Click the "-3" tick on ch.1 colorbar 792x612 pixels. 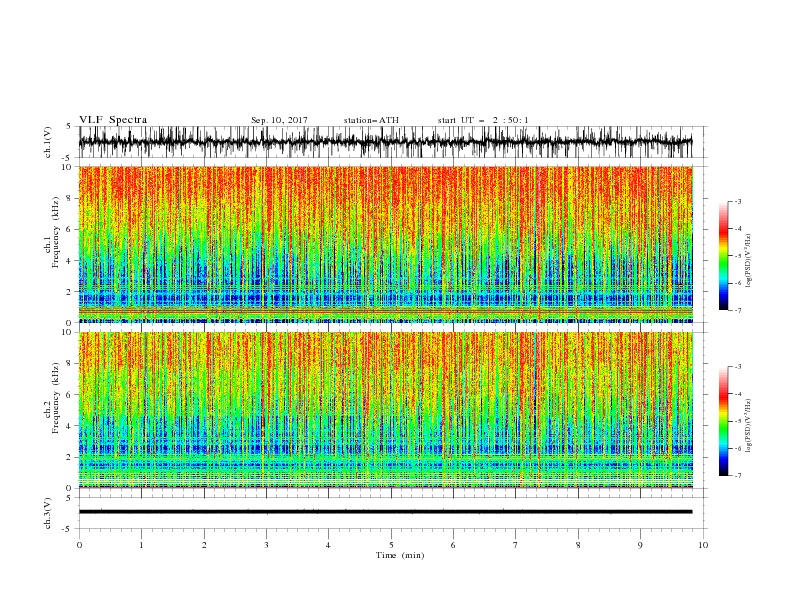click(x=738, y=201)
